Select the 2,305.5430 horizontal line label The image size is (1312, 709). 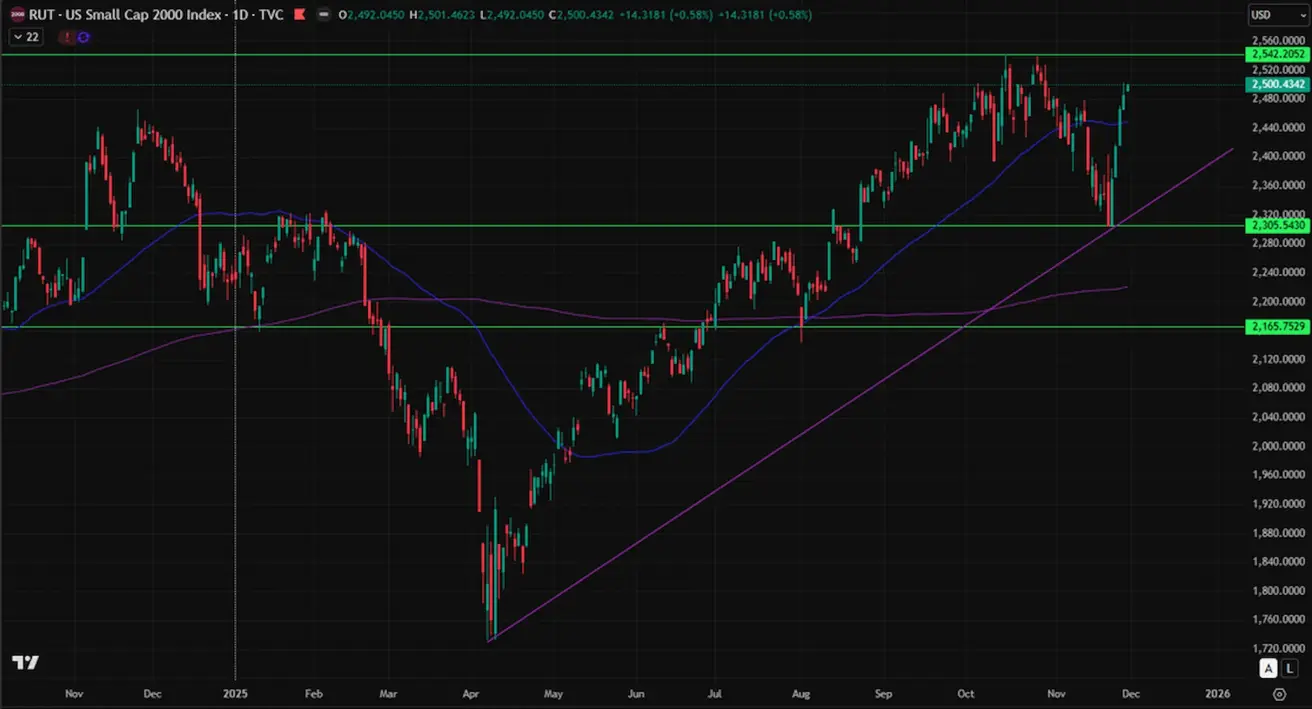coord(1277,226)
